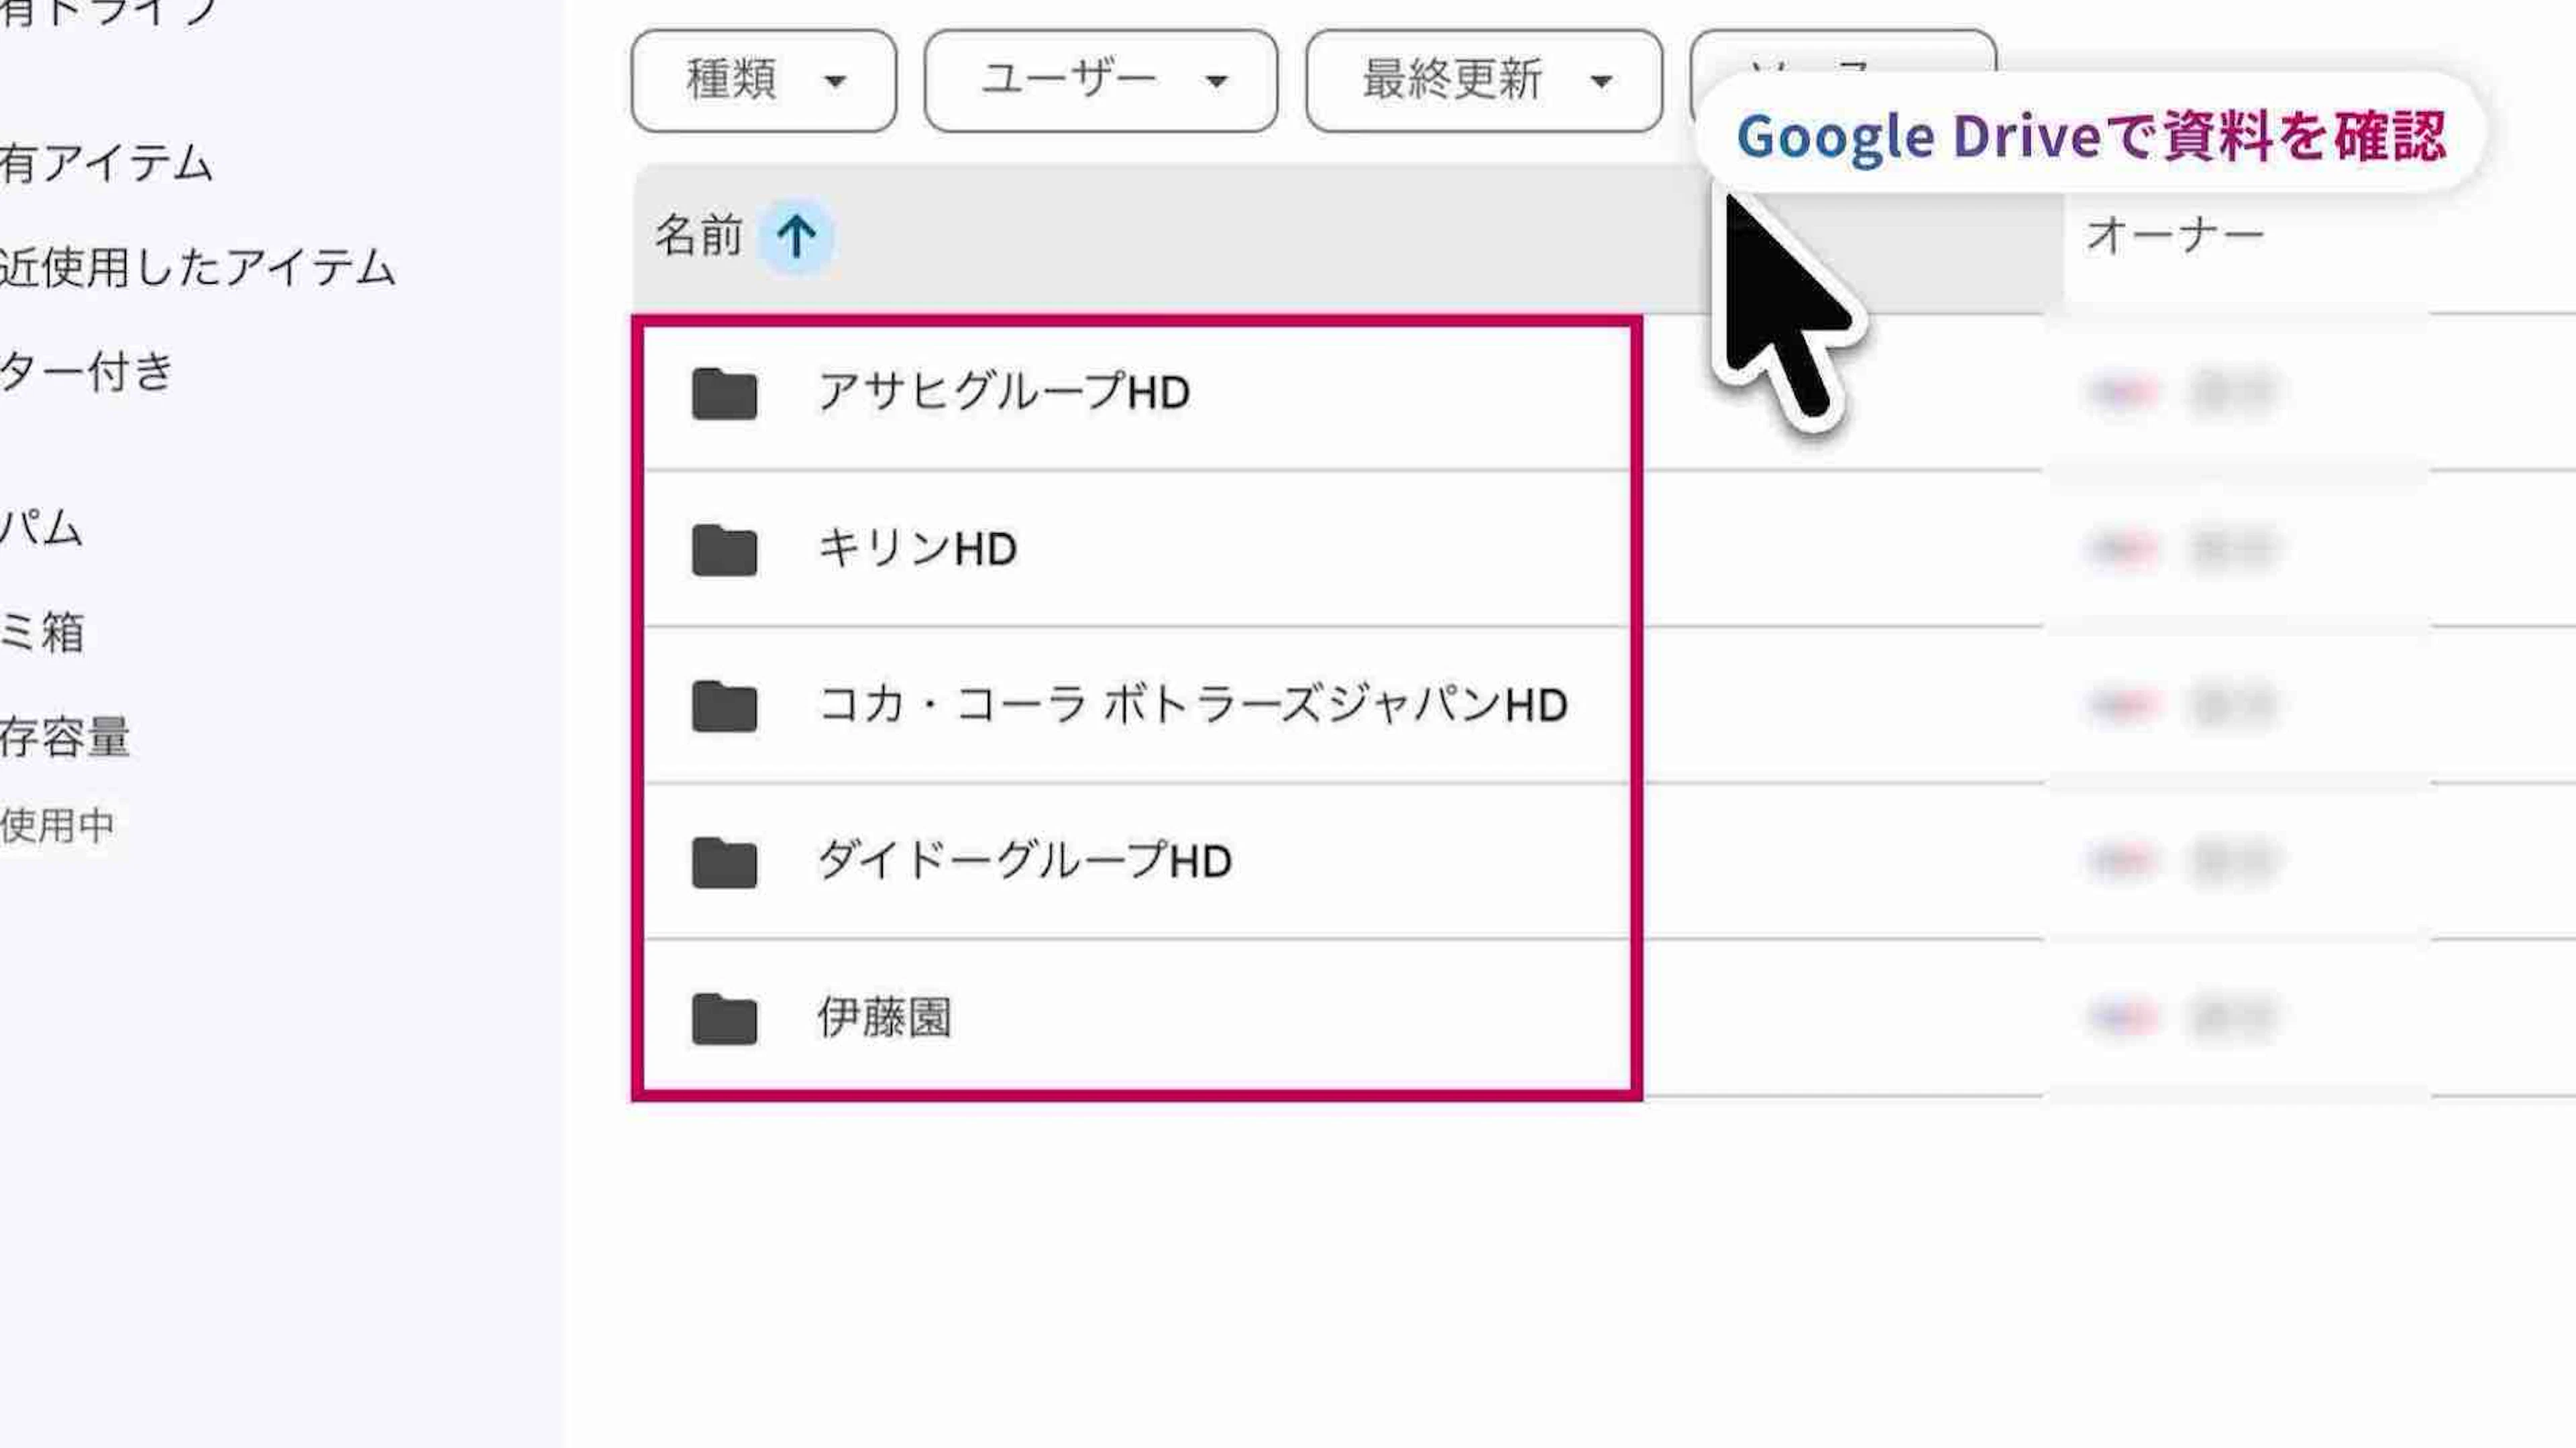Expand the ユーザー filter dropdown
The image size is (2576, 1448).
click(x=1101, y=81)
